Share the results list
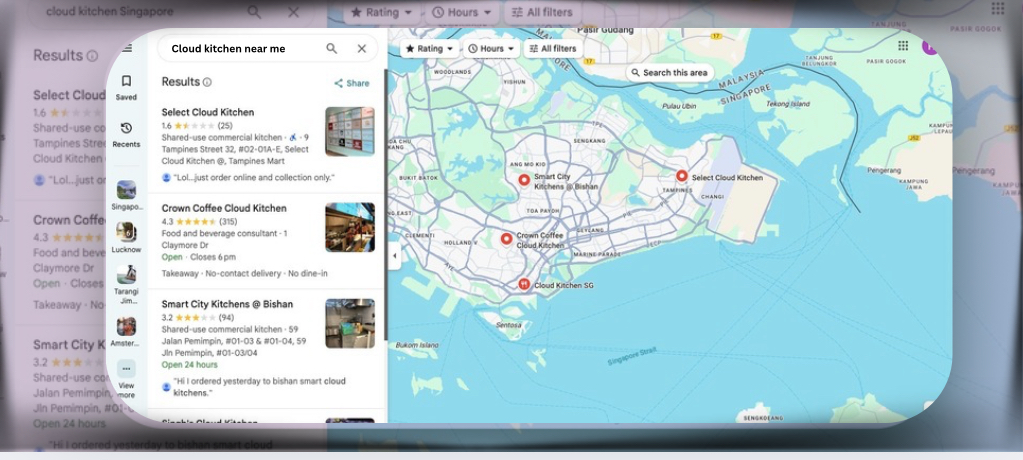The image size is (1023, 460). [352, 83]
